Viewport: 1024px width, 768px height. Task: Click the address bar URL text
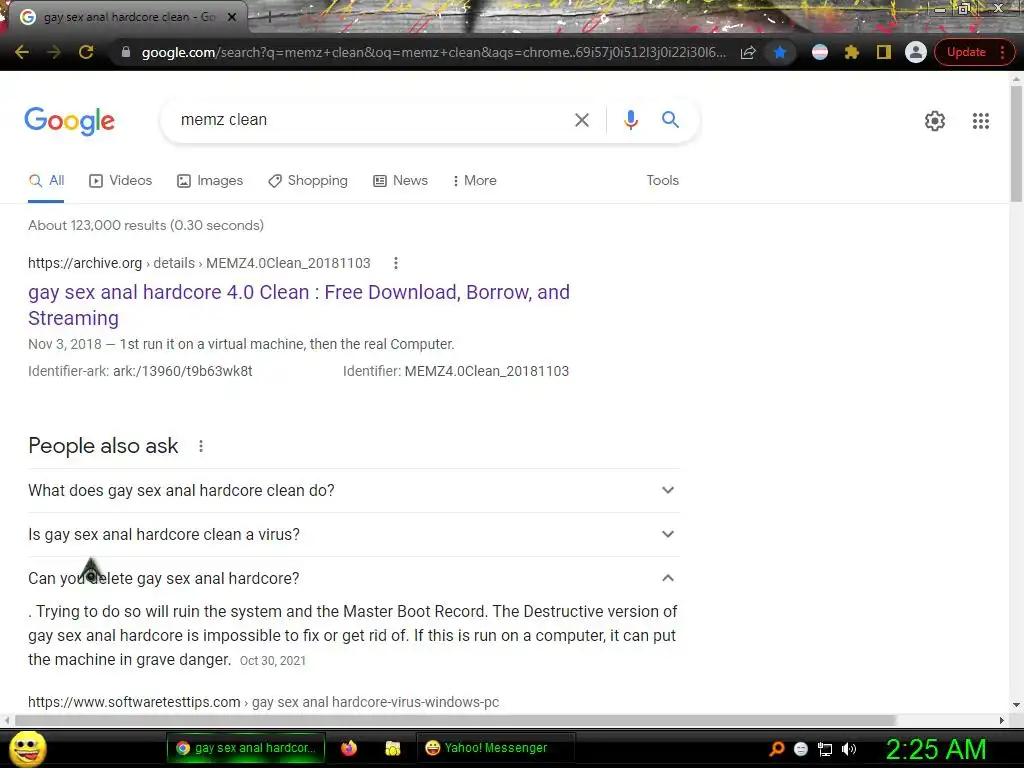434,52
